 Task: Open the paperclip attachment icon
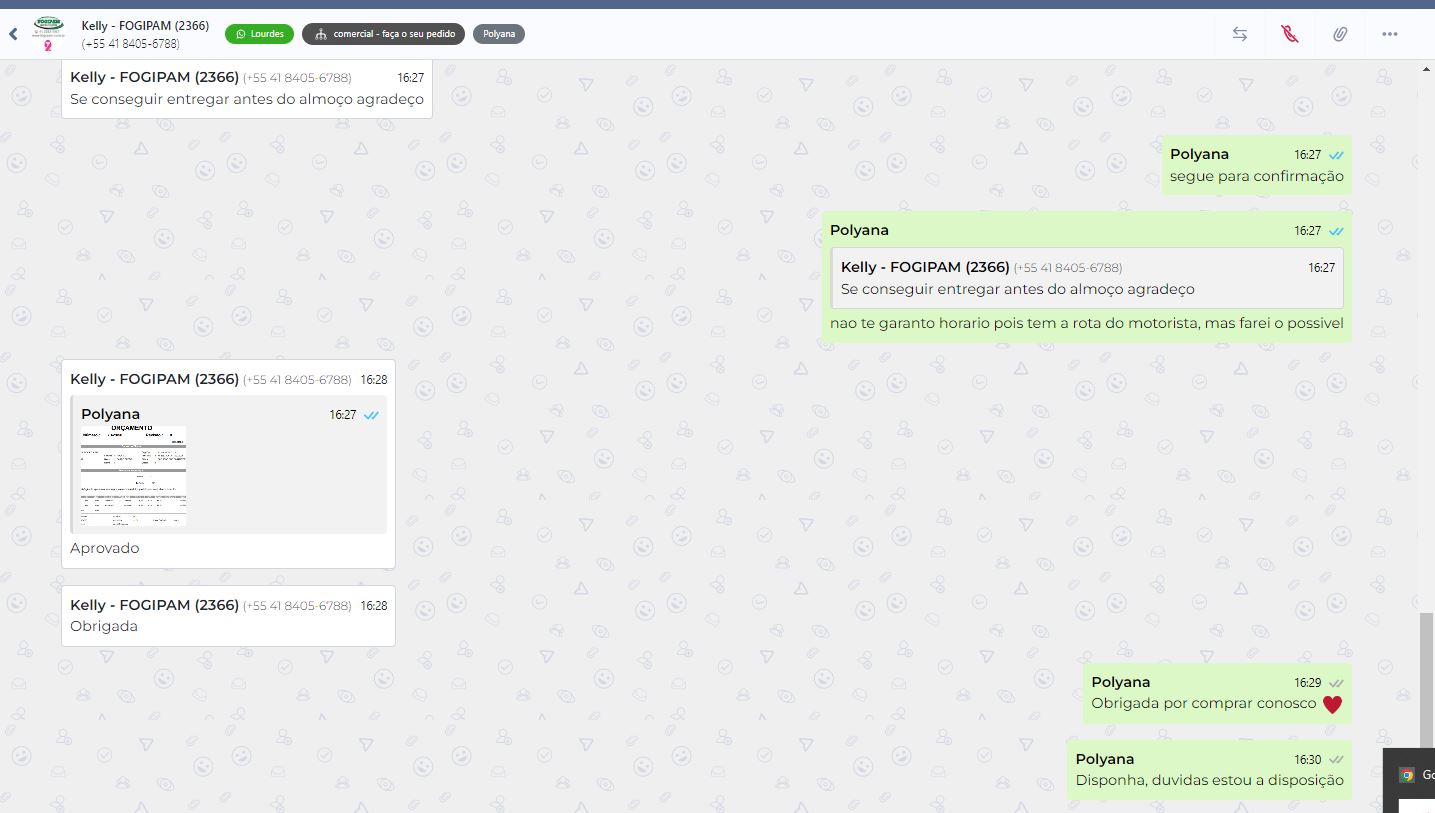[x=1339, y=34]
